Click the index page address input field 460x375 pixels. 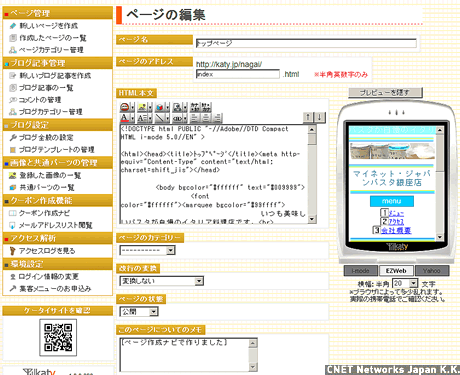(238, 74)
